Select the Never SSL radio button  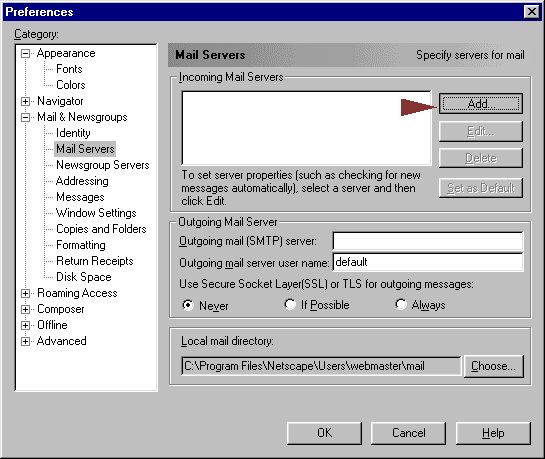(x=188, y=305)
